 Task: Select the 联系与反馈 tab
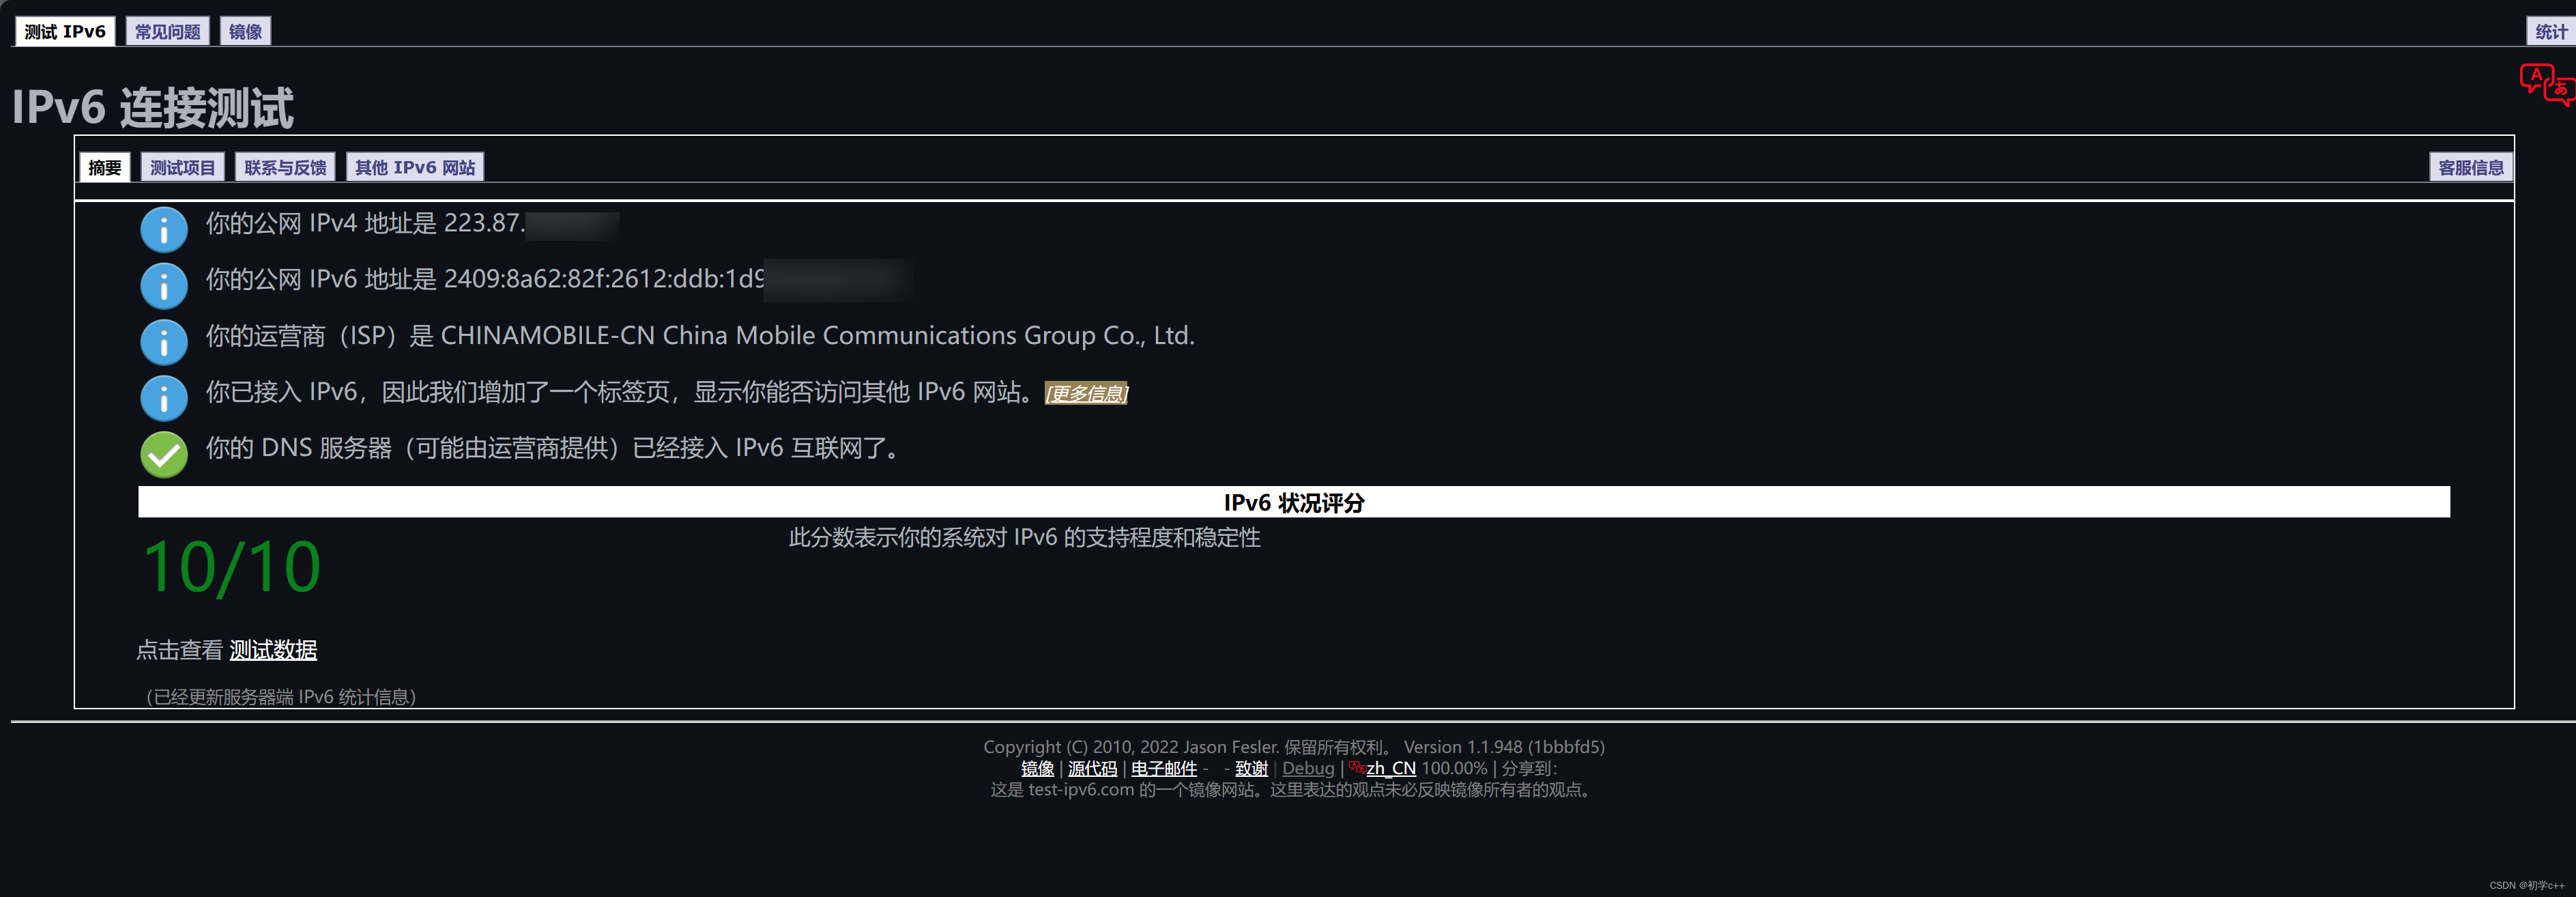[x=285, y=167]
